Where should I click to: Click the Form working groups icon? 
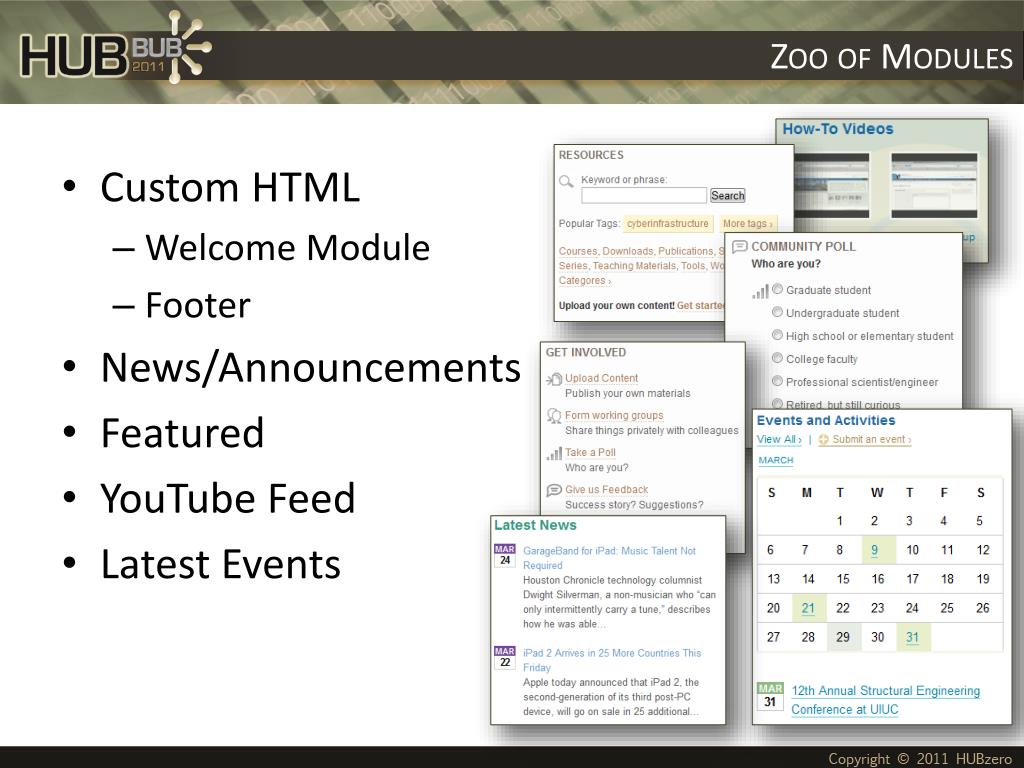[x=554, y=416]
